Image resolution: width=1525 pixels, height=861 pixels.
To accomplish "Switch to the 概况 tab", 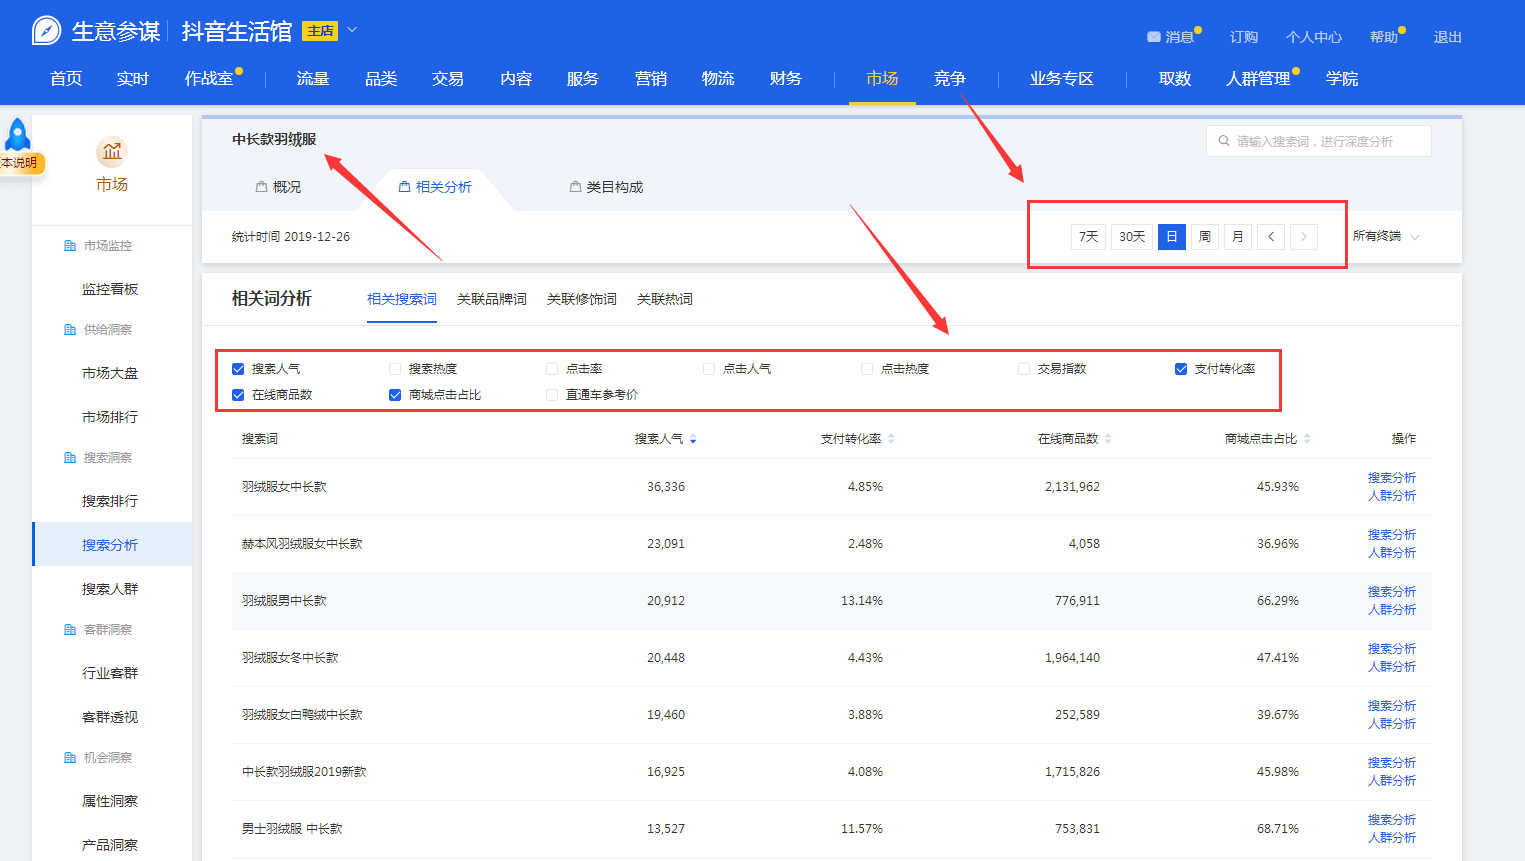I will 278,187.
